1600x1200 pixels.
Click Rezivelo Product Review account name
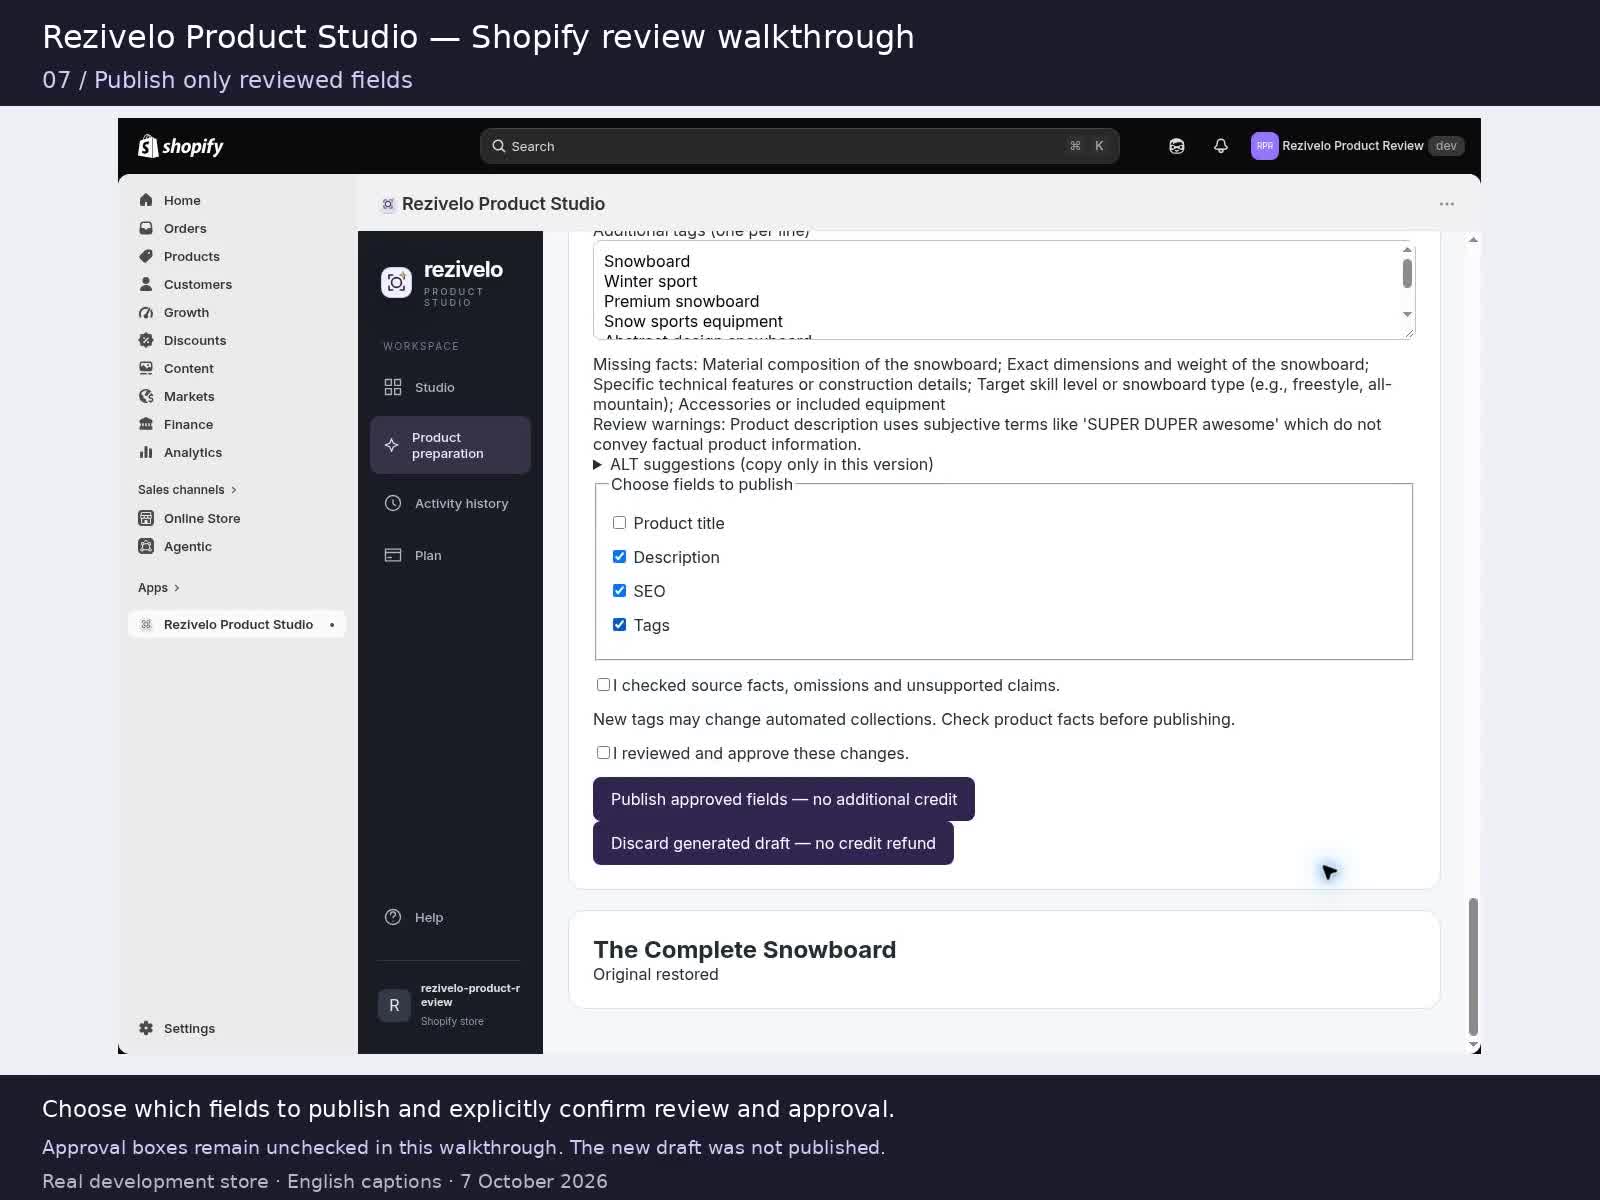point(1352,146)
